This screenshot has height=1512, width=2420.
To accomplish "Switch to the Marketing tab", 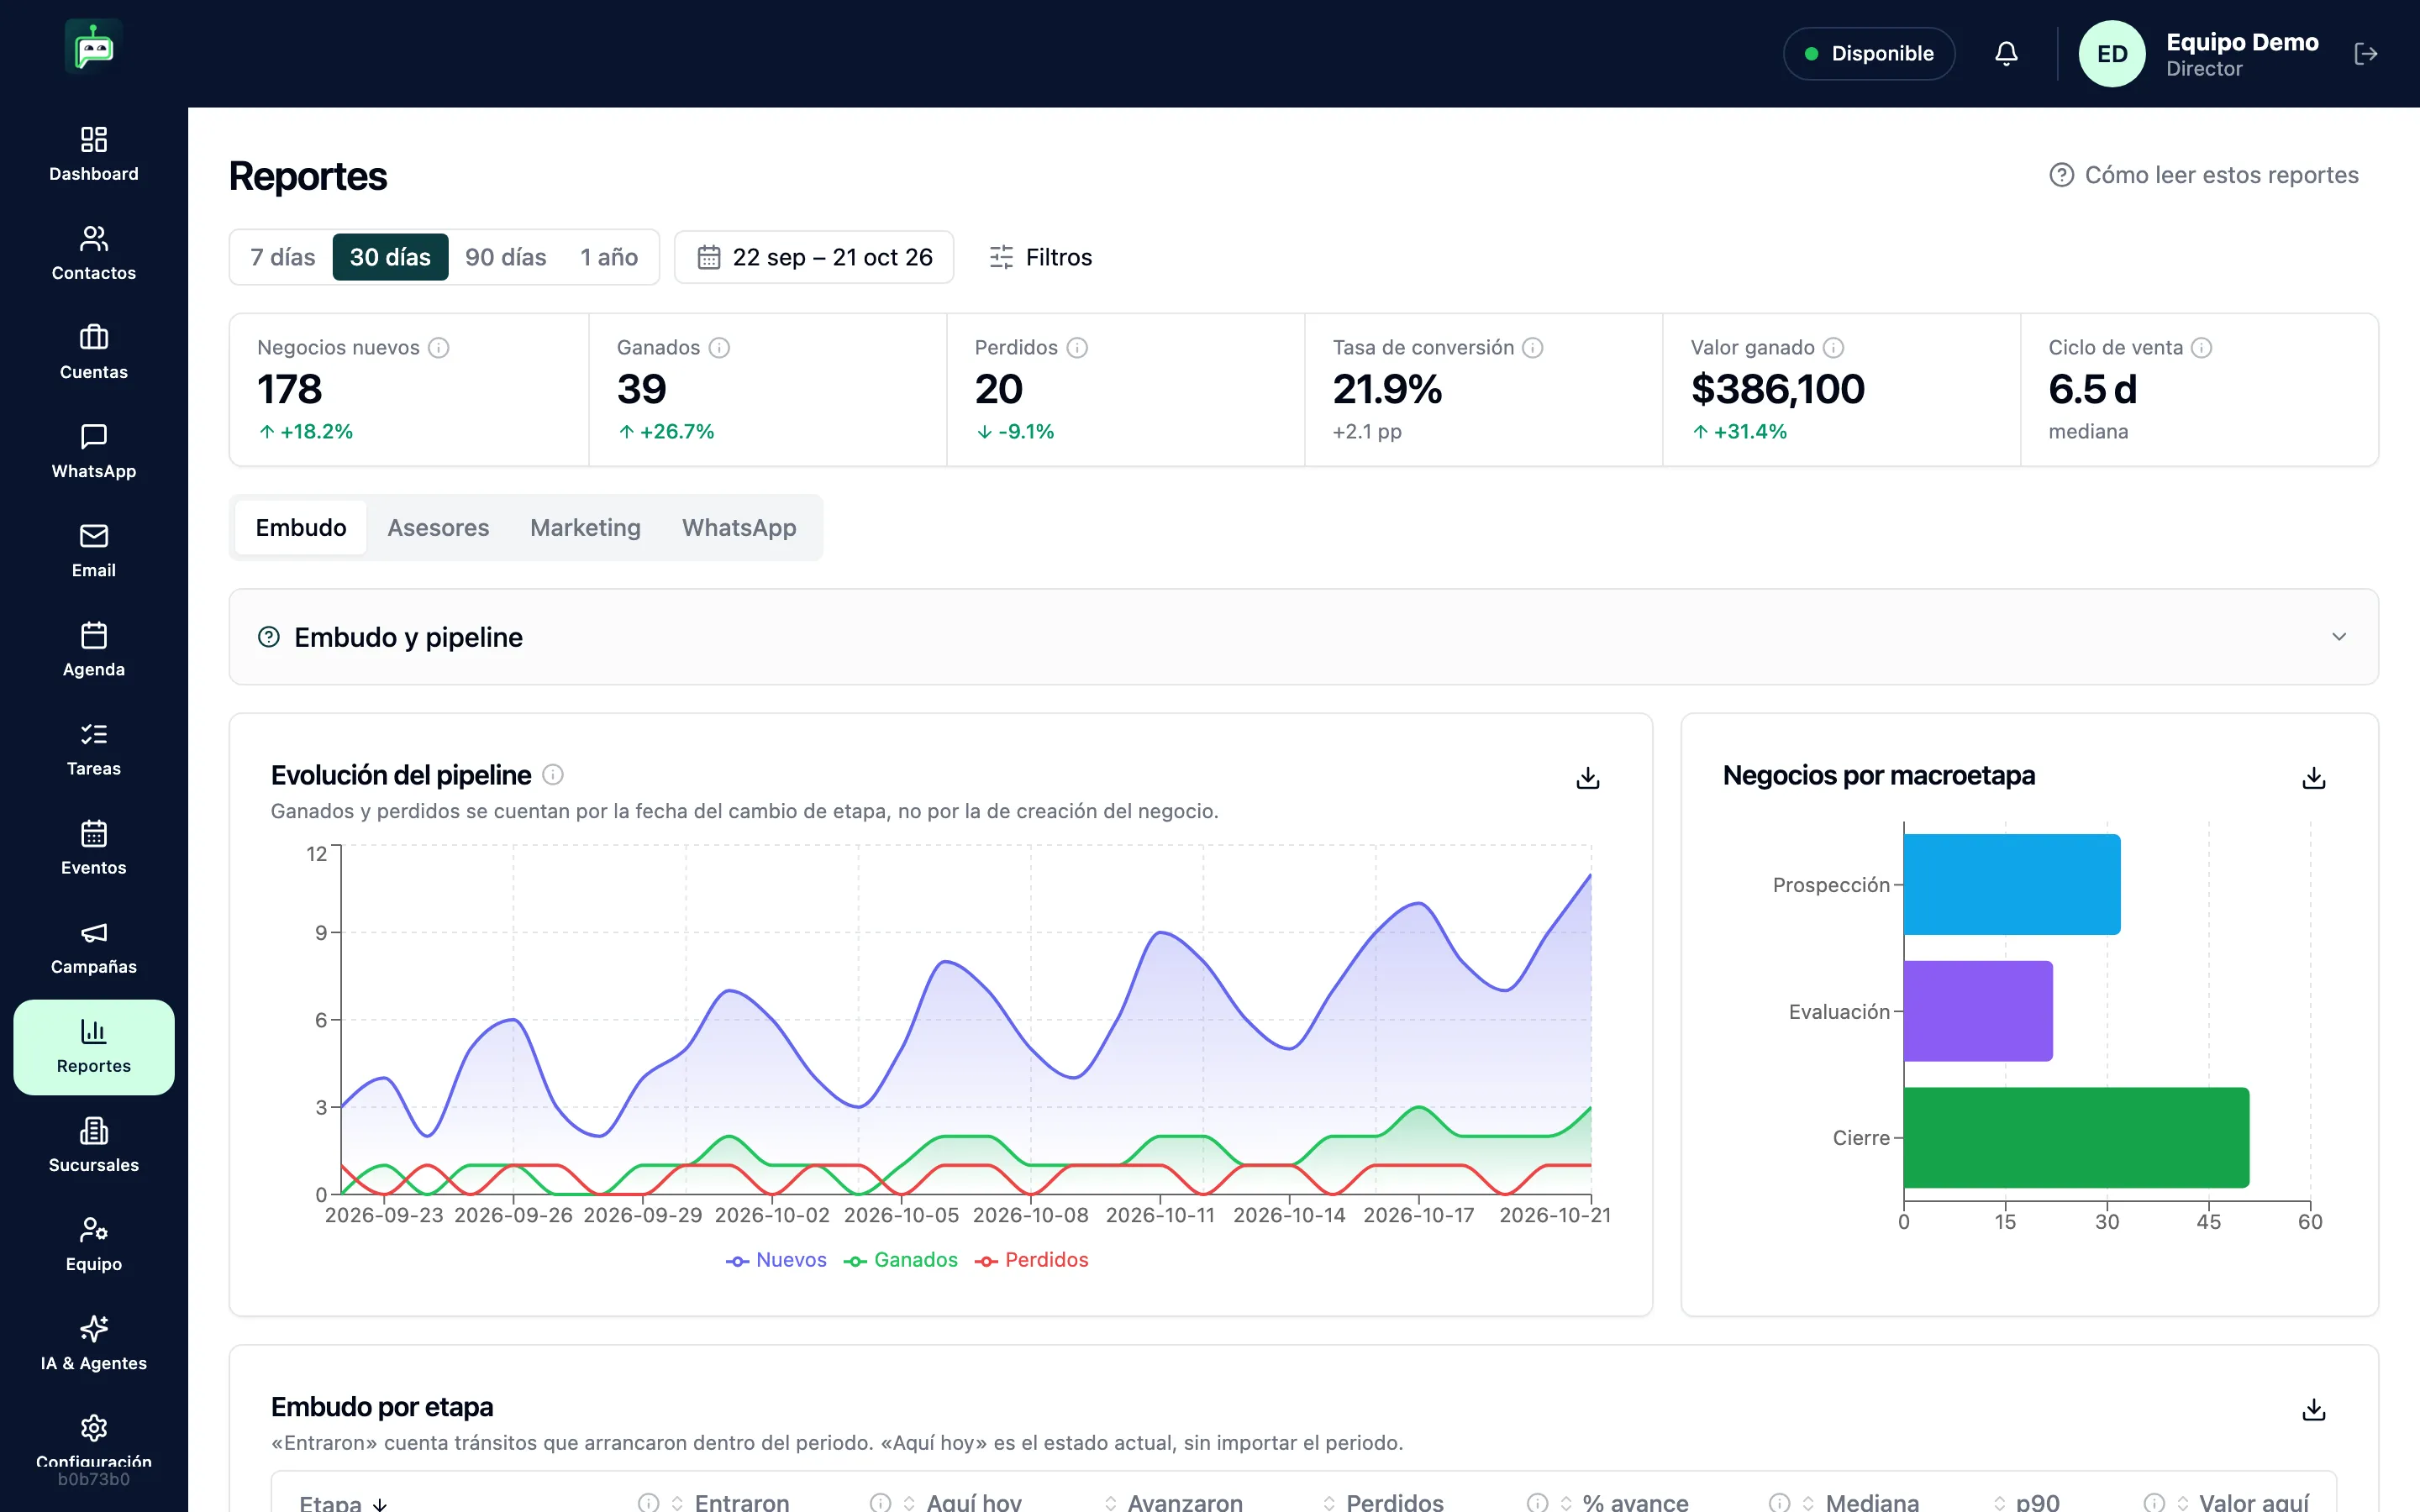I will pos(585,527).
